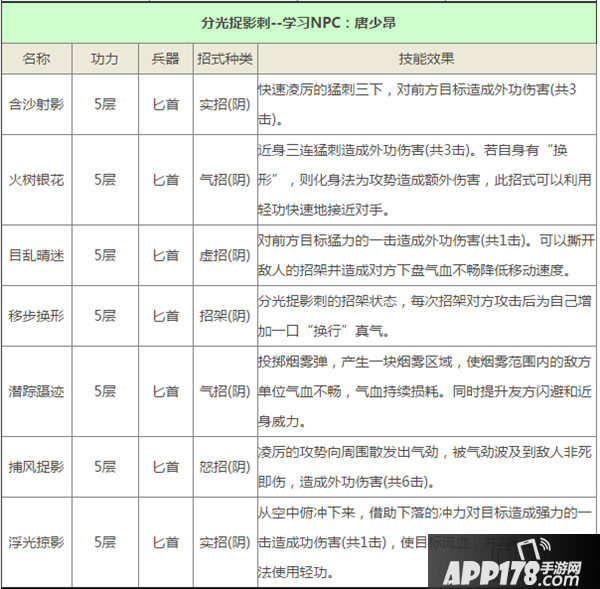Click the 兵器 column header
Image resolution: width=600 pixels, height=589 pixels.
pyautogui.click(x=165, y=59)
